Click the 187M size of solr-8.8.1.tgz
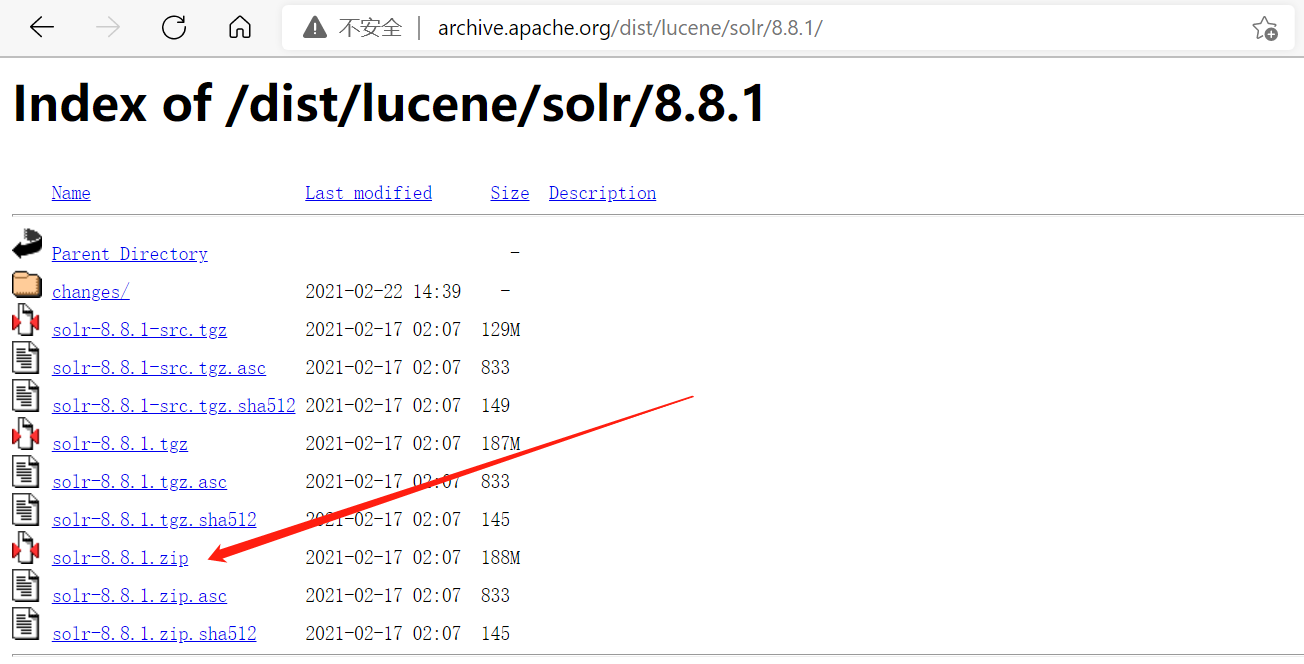Screen dimensions: 1304x664 [x=501, y=444]
